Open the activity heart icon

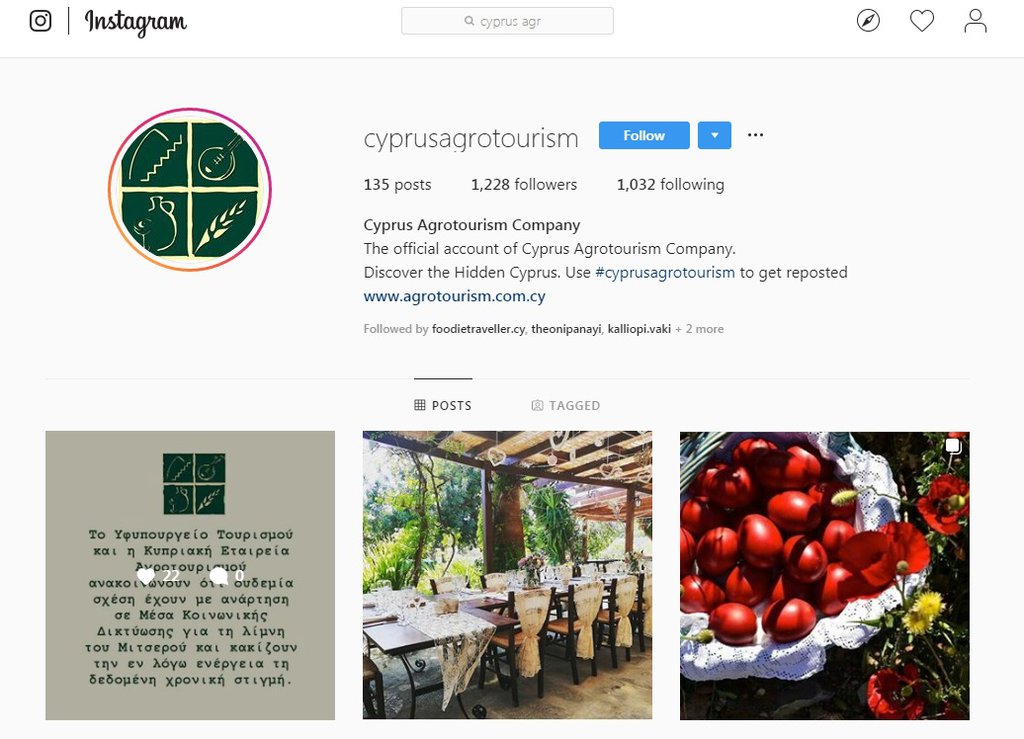pyautogui.click(x=921, y=21)
